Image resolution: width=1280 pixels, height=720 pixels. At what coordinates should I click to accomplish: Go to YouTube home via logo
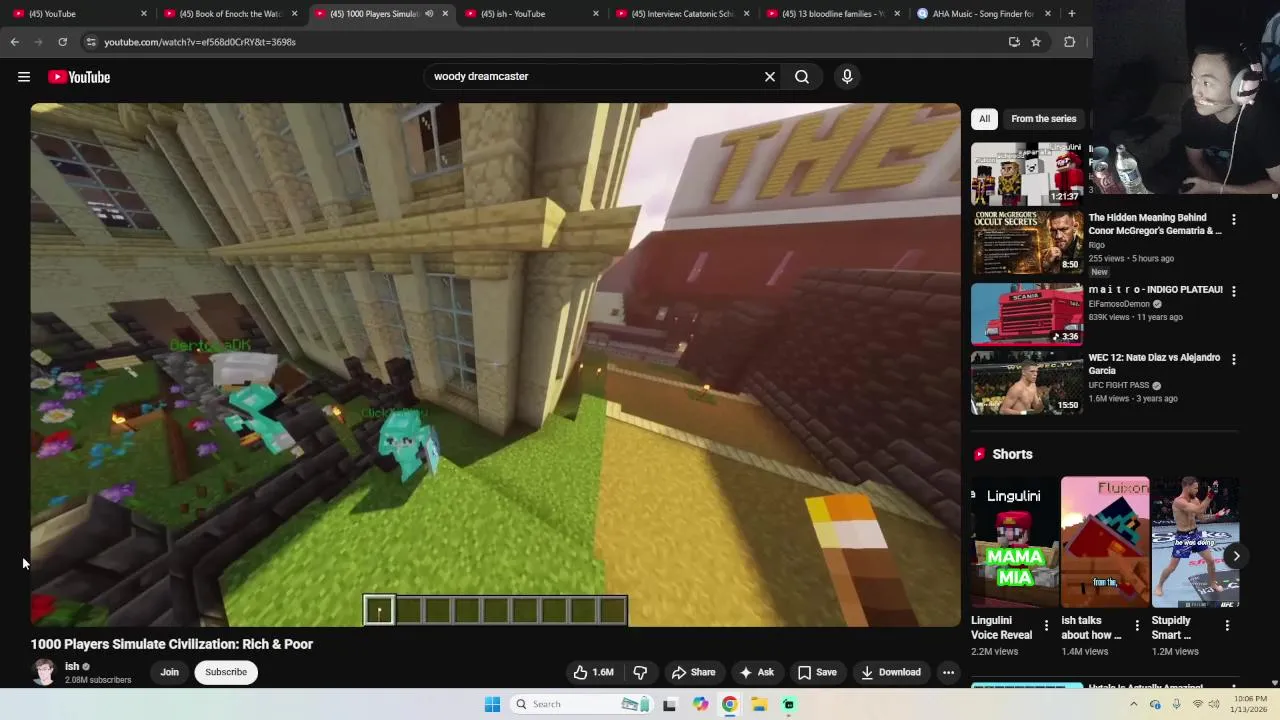pyautogui.click(x=79, y=77)
